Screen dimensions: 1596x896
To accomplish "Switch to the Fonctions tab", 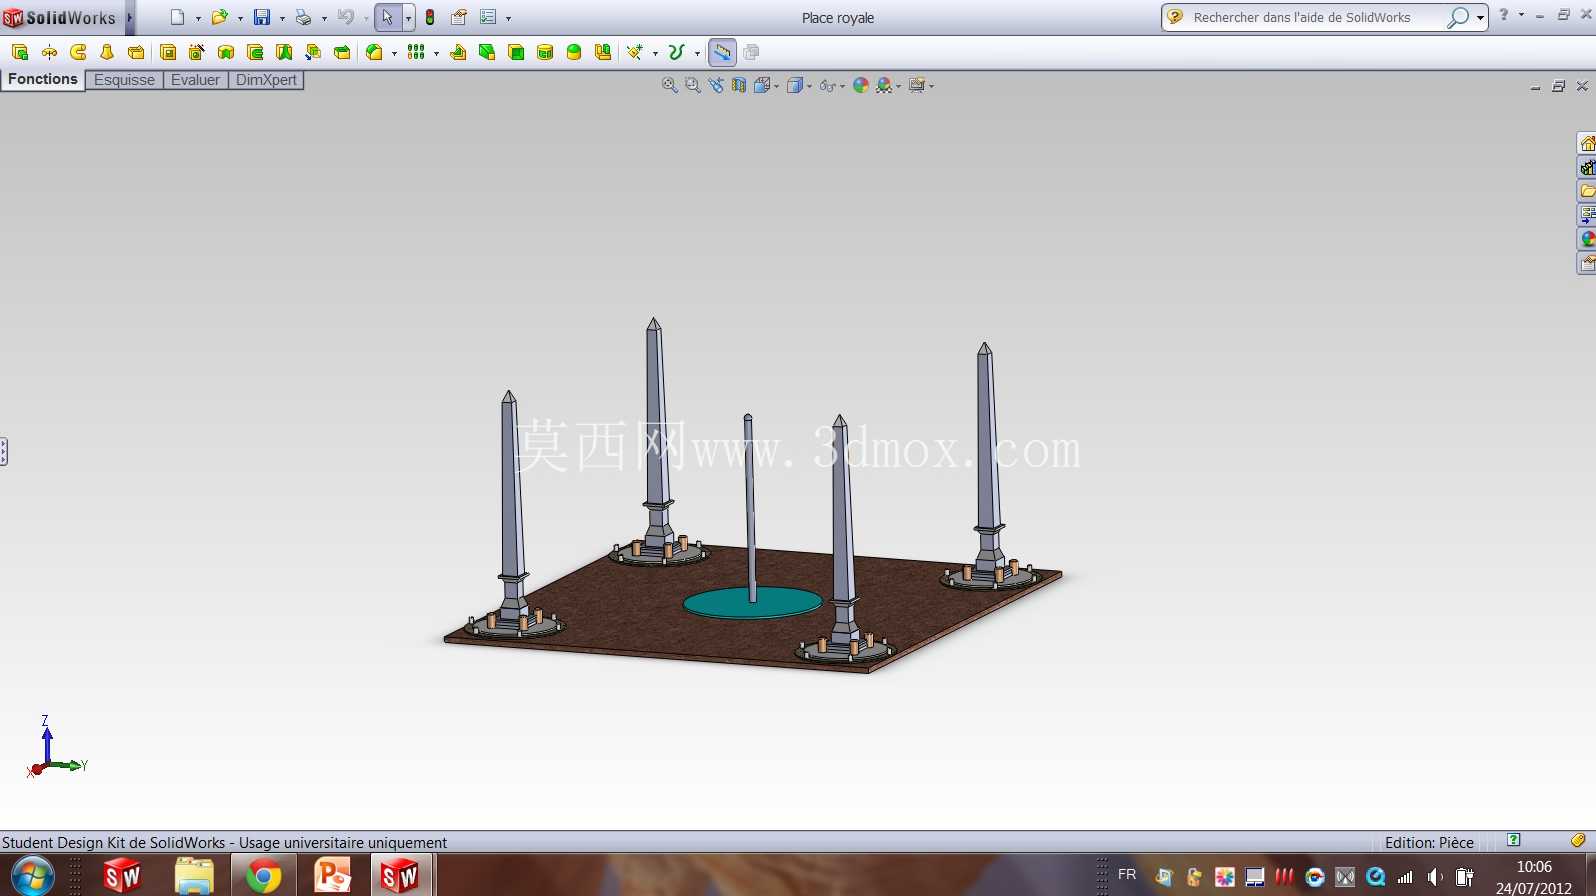I will tap(43, 79).
